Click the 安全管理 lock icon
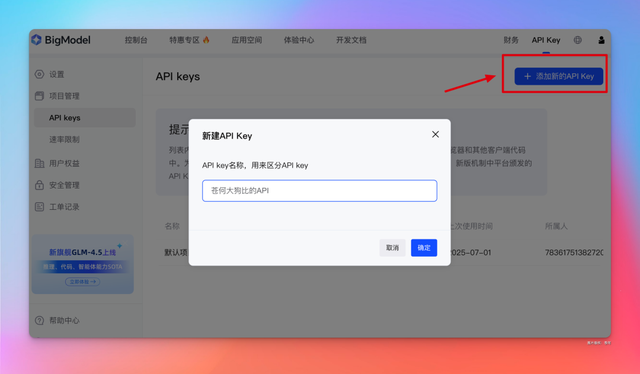640x374 pixels. coord(39,185)
